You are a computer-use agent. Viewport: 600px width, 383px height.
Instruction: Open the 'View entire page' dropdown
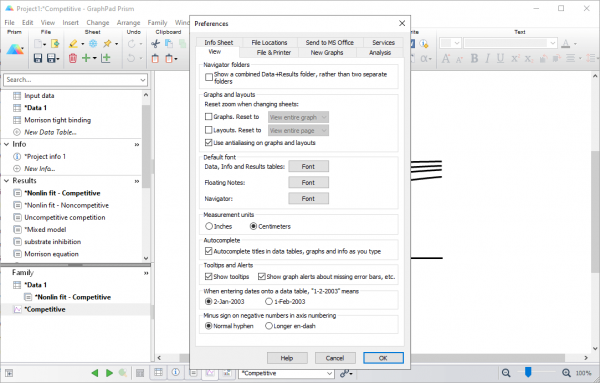tap(298, 130)
